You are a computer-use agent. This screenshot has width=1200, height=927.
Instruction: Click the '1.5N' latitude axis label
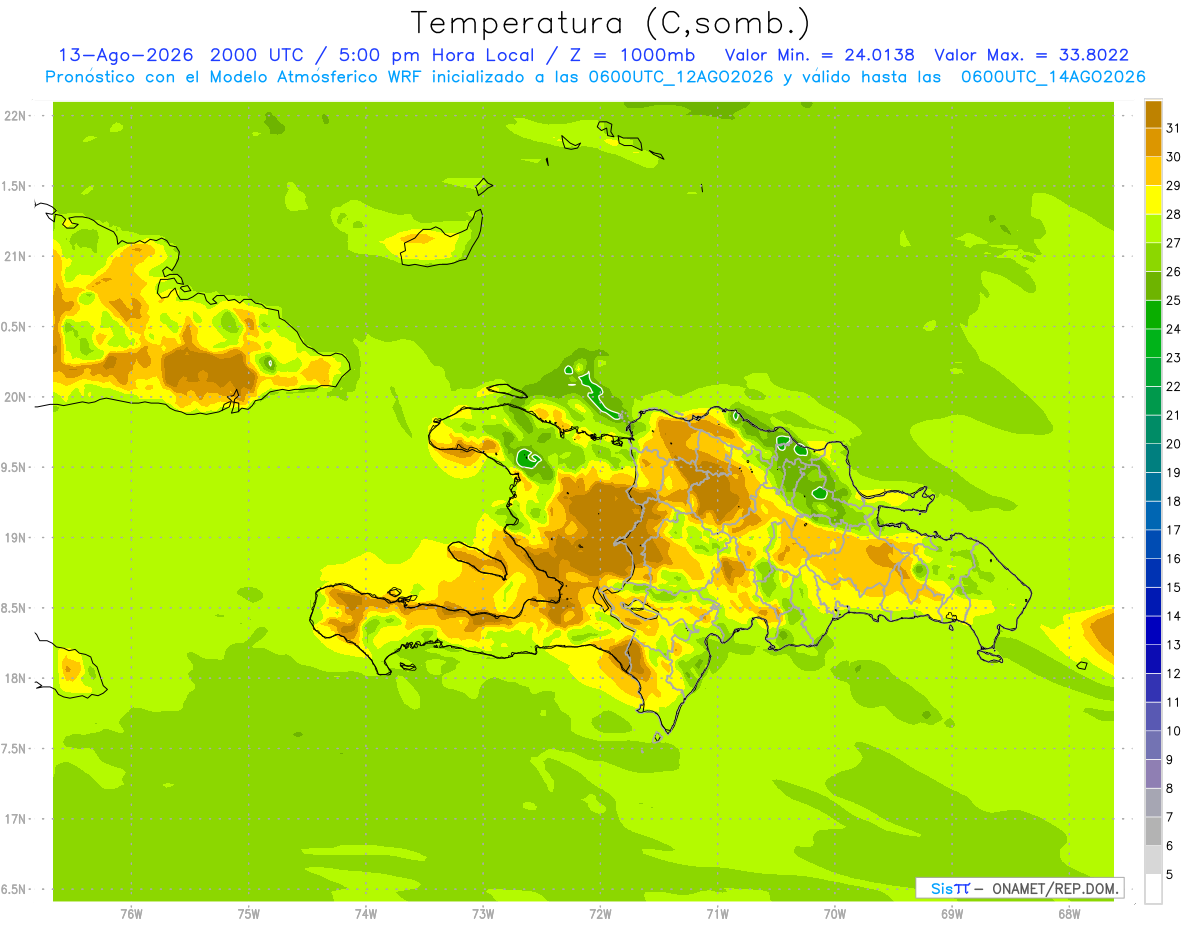point(14,186)
